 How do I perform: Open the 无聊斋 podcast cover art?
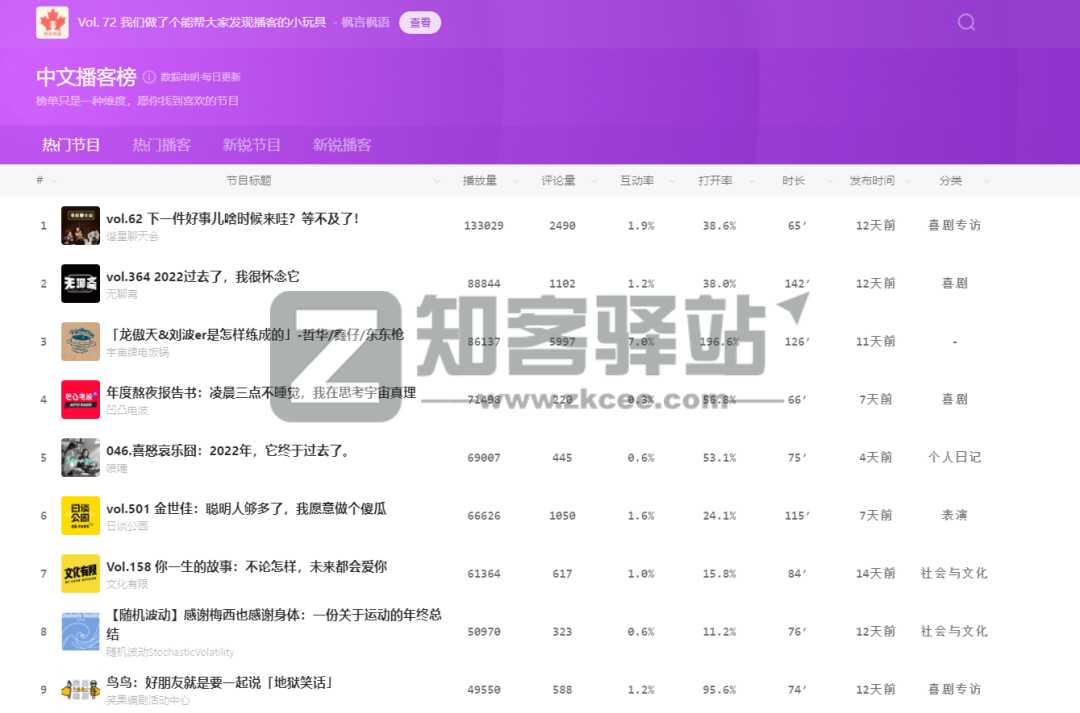click(x=80, y=283)
